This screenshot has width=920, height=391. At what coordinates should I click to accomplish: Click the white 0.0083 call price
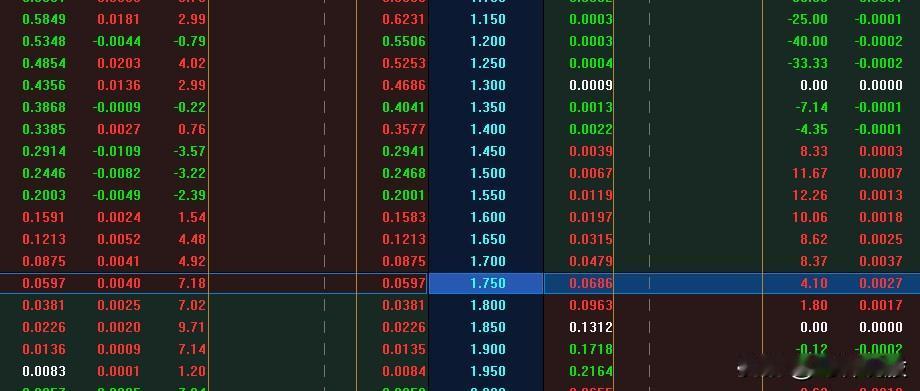tap(44, 372)
